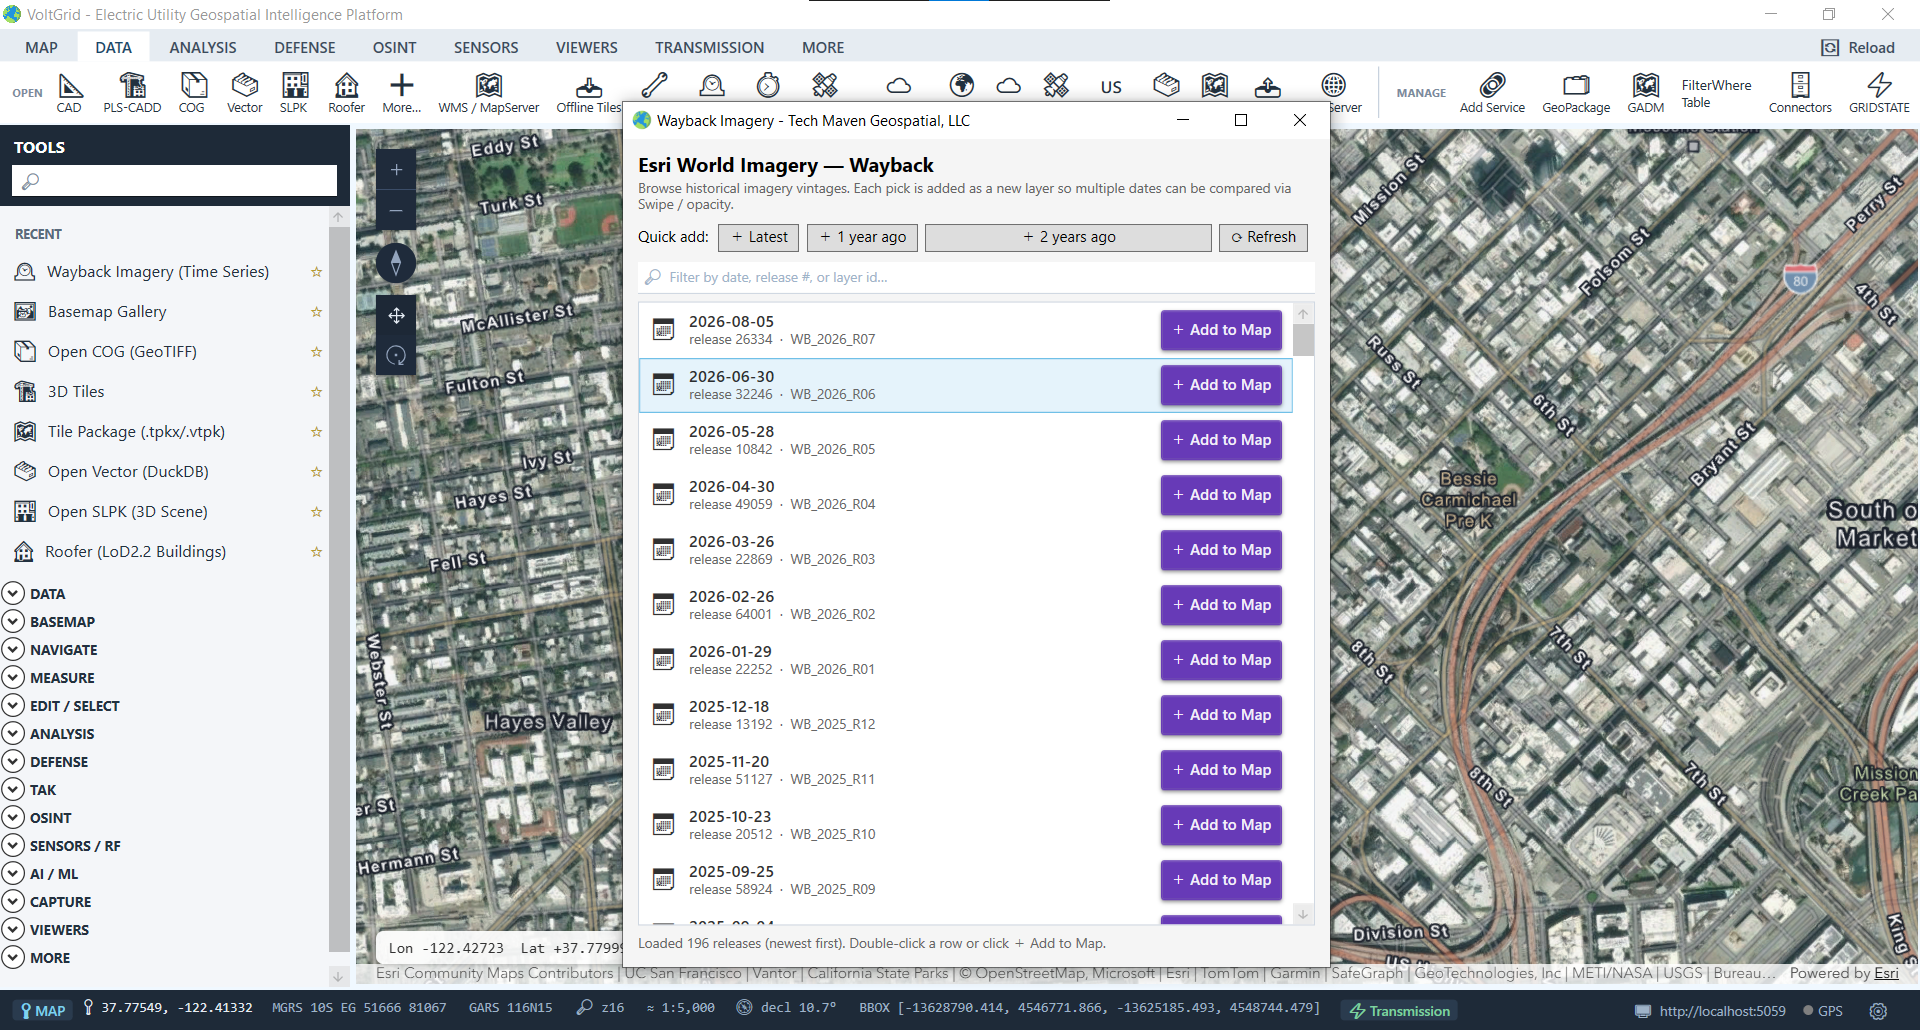1920x1030 pixels.
Task: Toggle favorite star for Basemap Gallery
Action: 316,312
